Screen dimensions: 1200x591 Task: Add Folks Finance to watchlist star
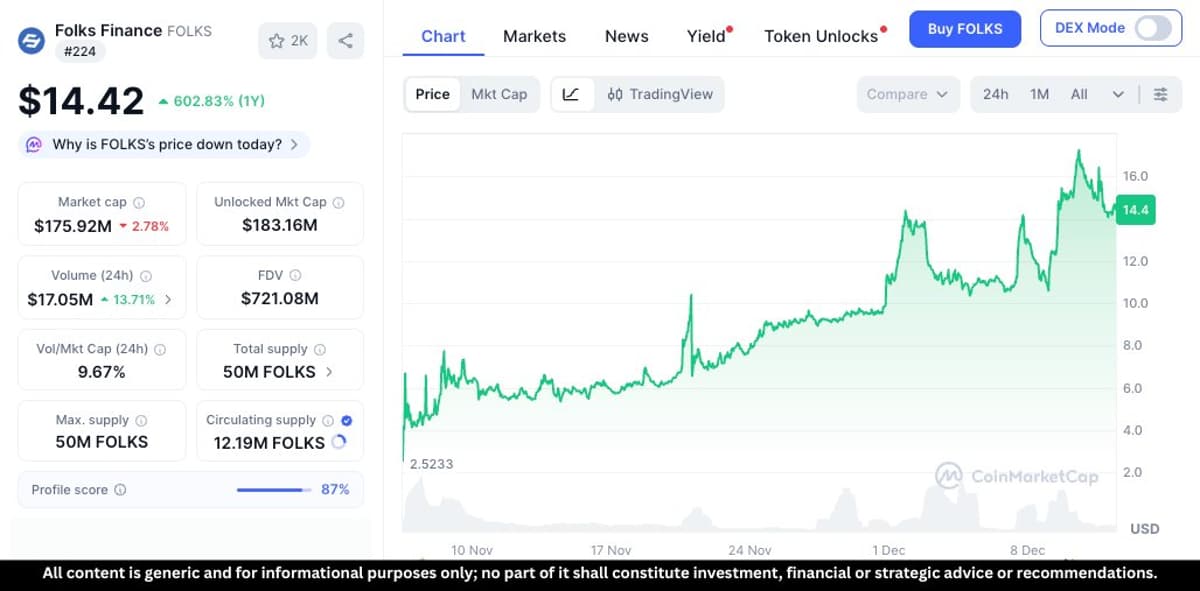pos(276,40)
